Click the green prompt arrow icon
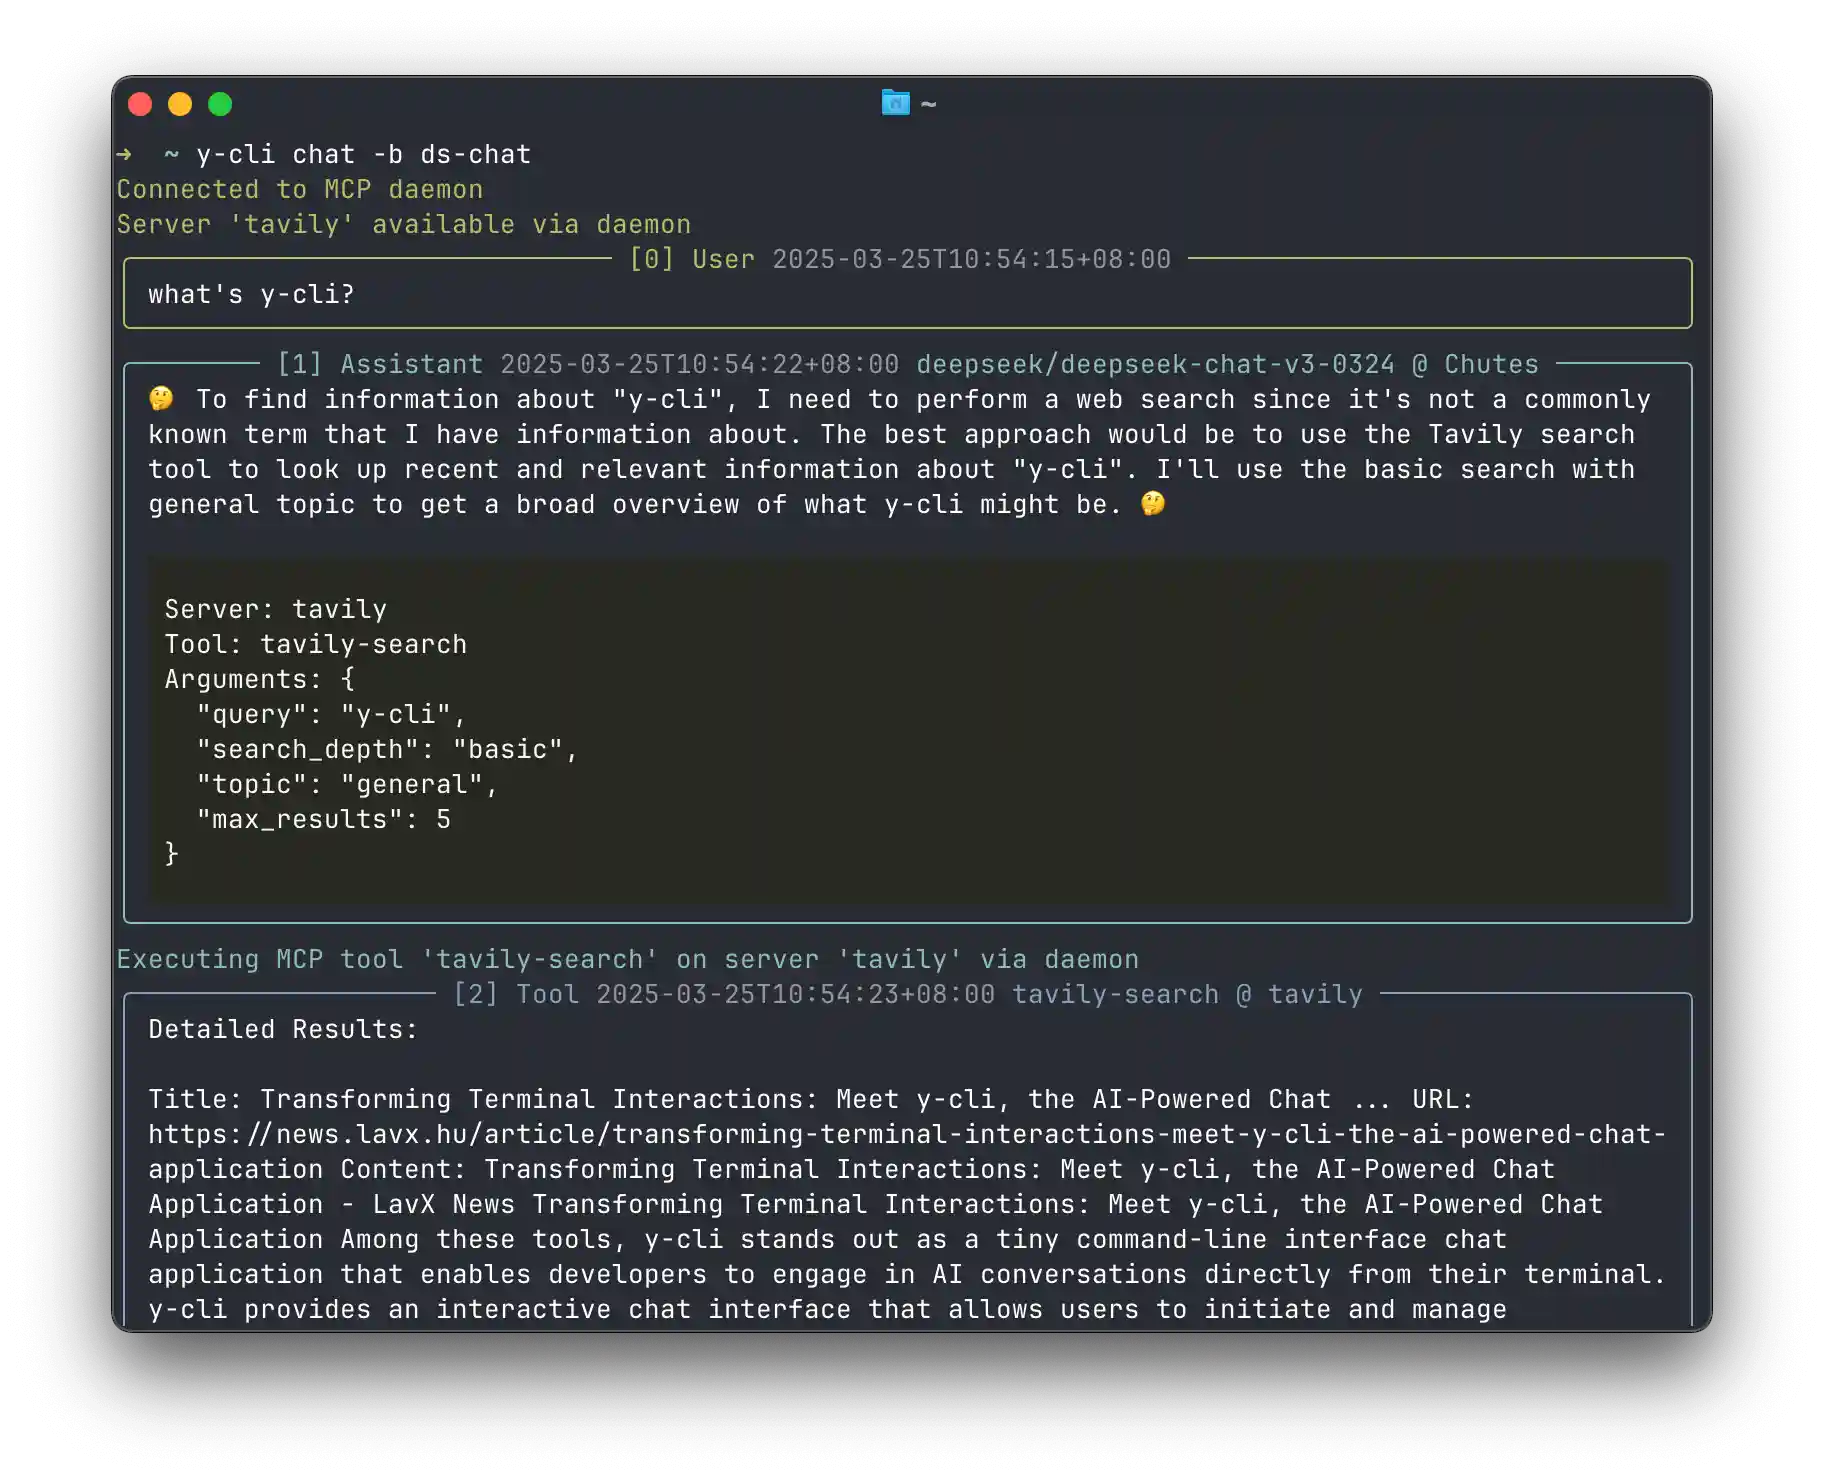 point(124,155)
